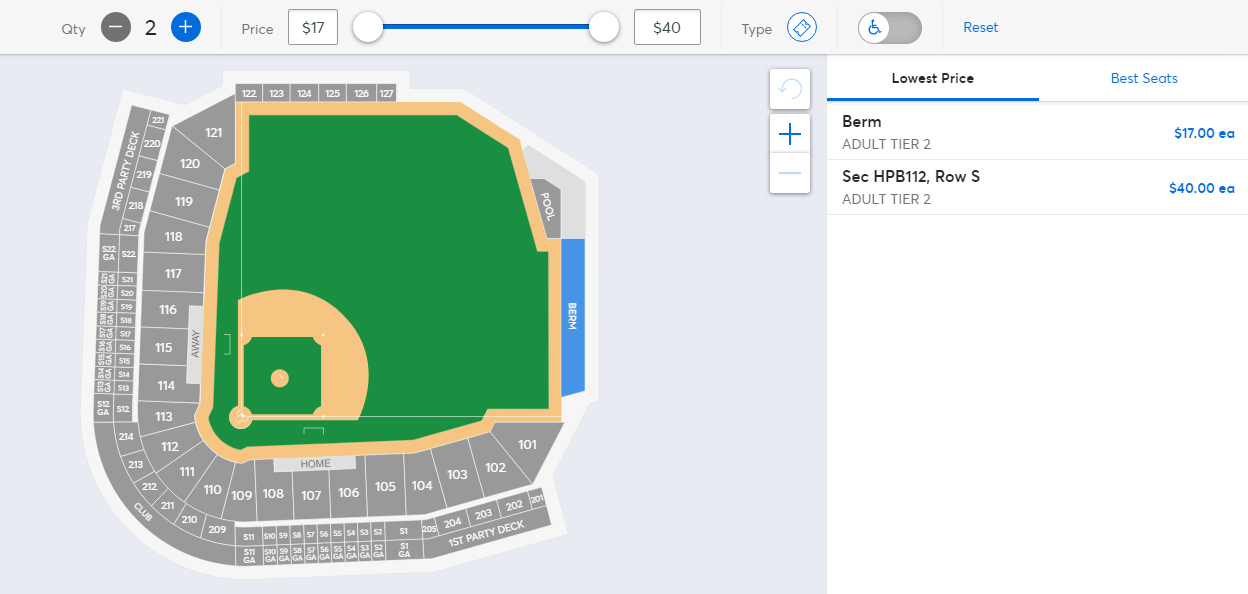Switch to the Best Seats tab
Viewport: 1248px width, 594px height.
click(1143, 78)
